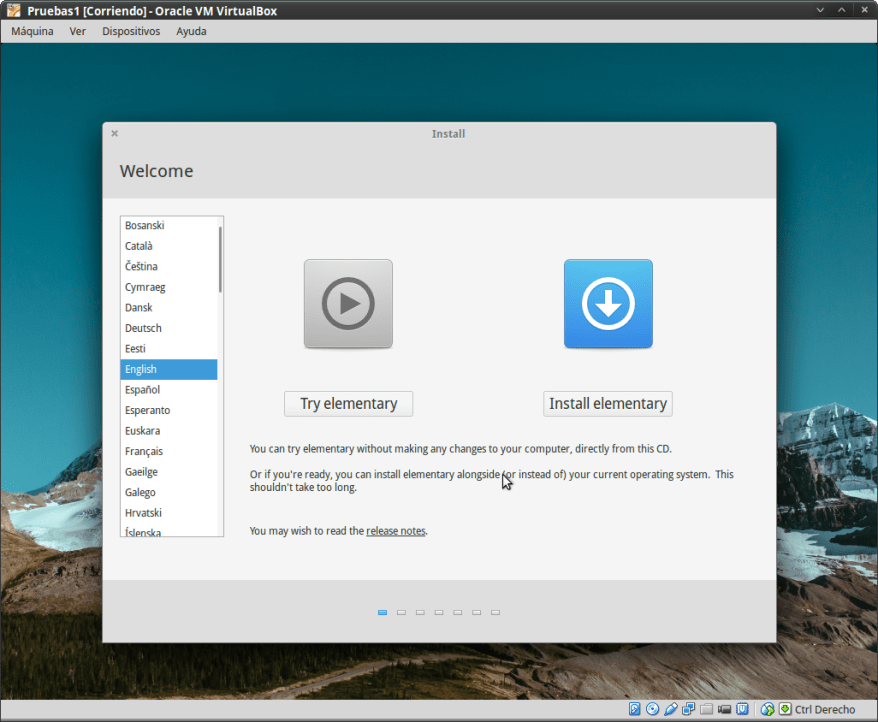This screenshot has height=722, width=878.
Task: Open the release notes link
Action: (395, 531)
